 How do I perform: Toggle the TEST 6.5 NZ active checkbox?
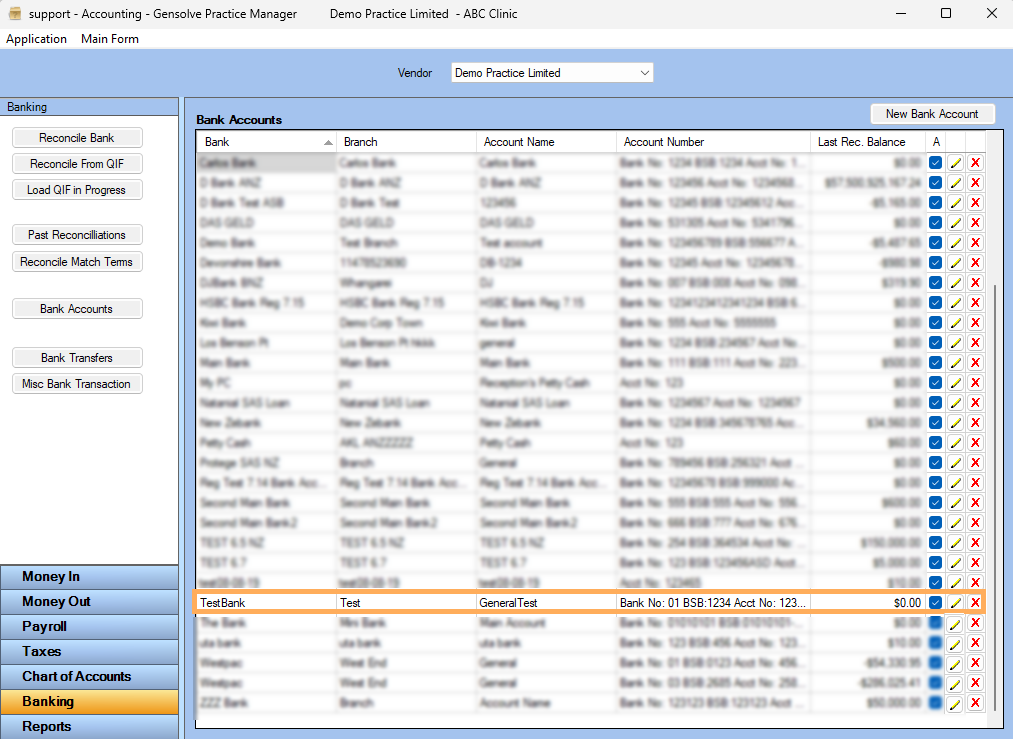[x=935, y=543]
